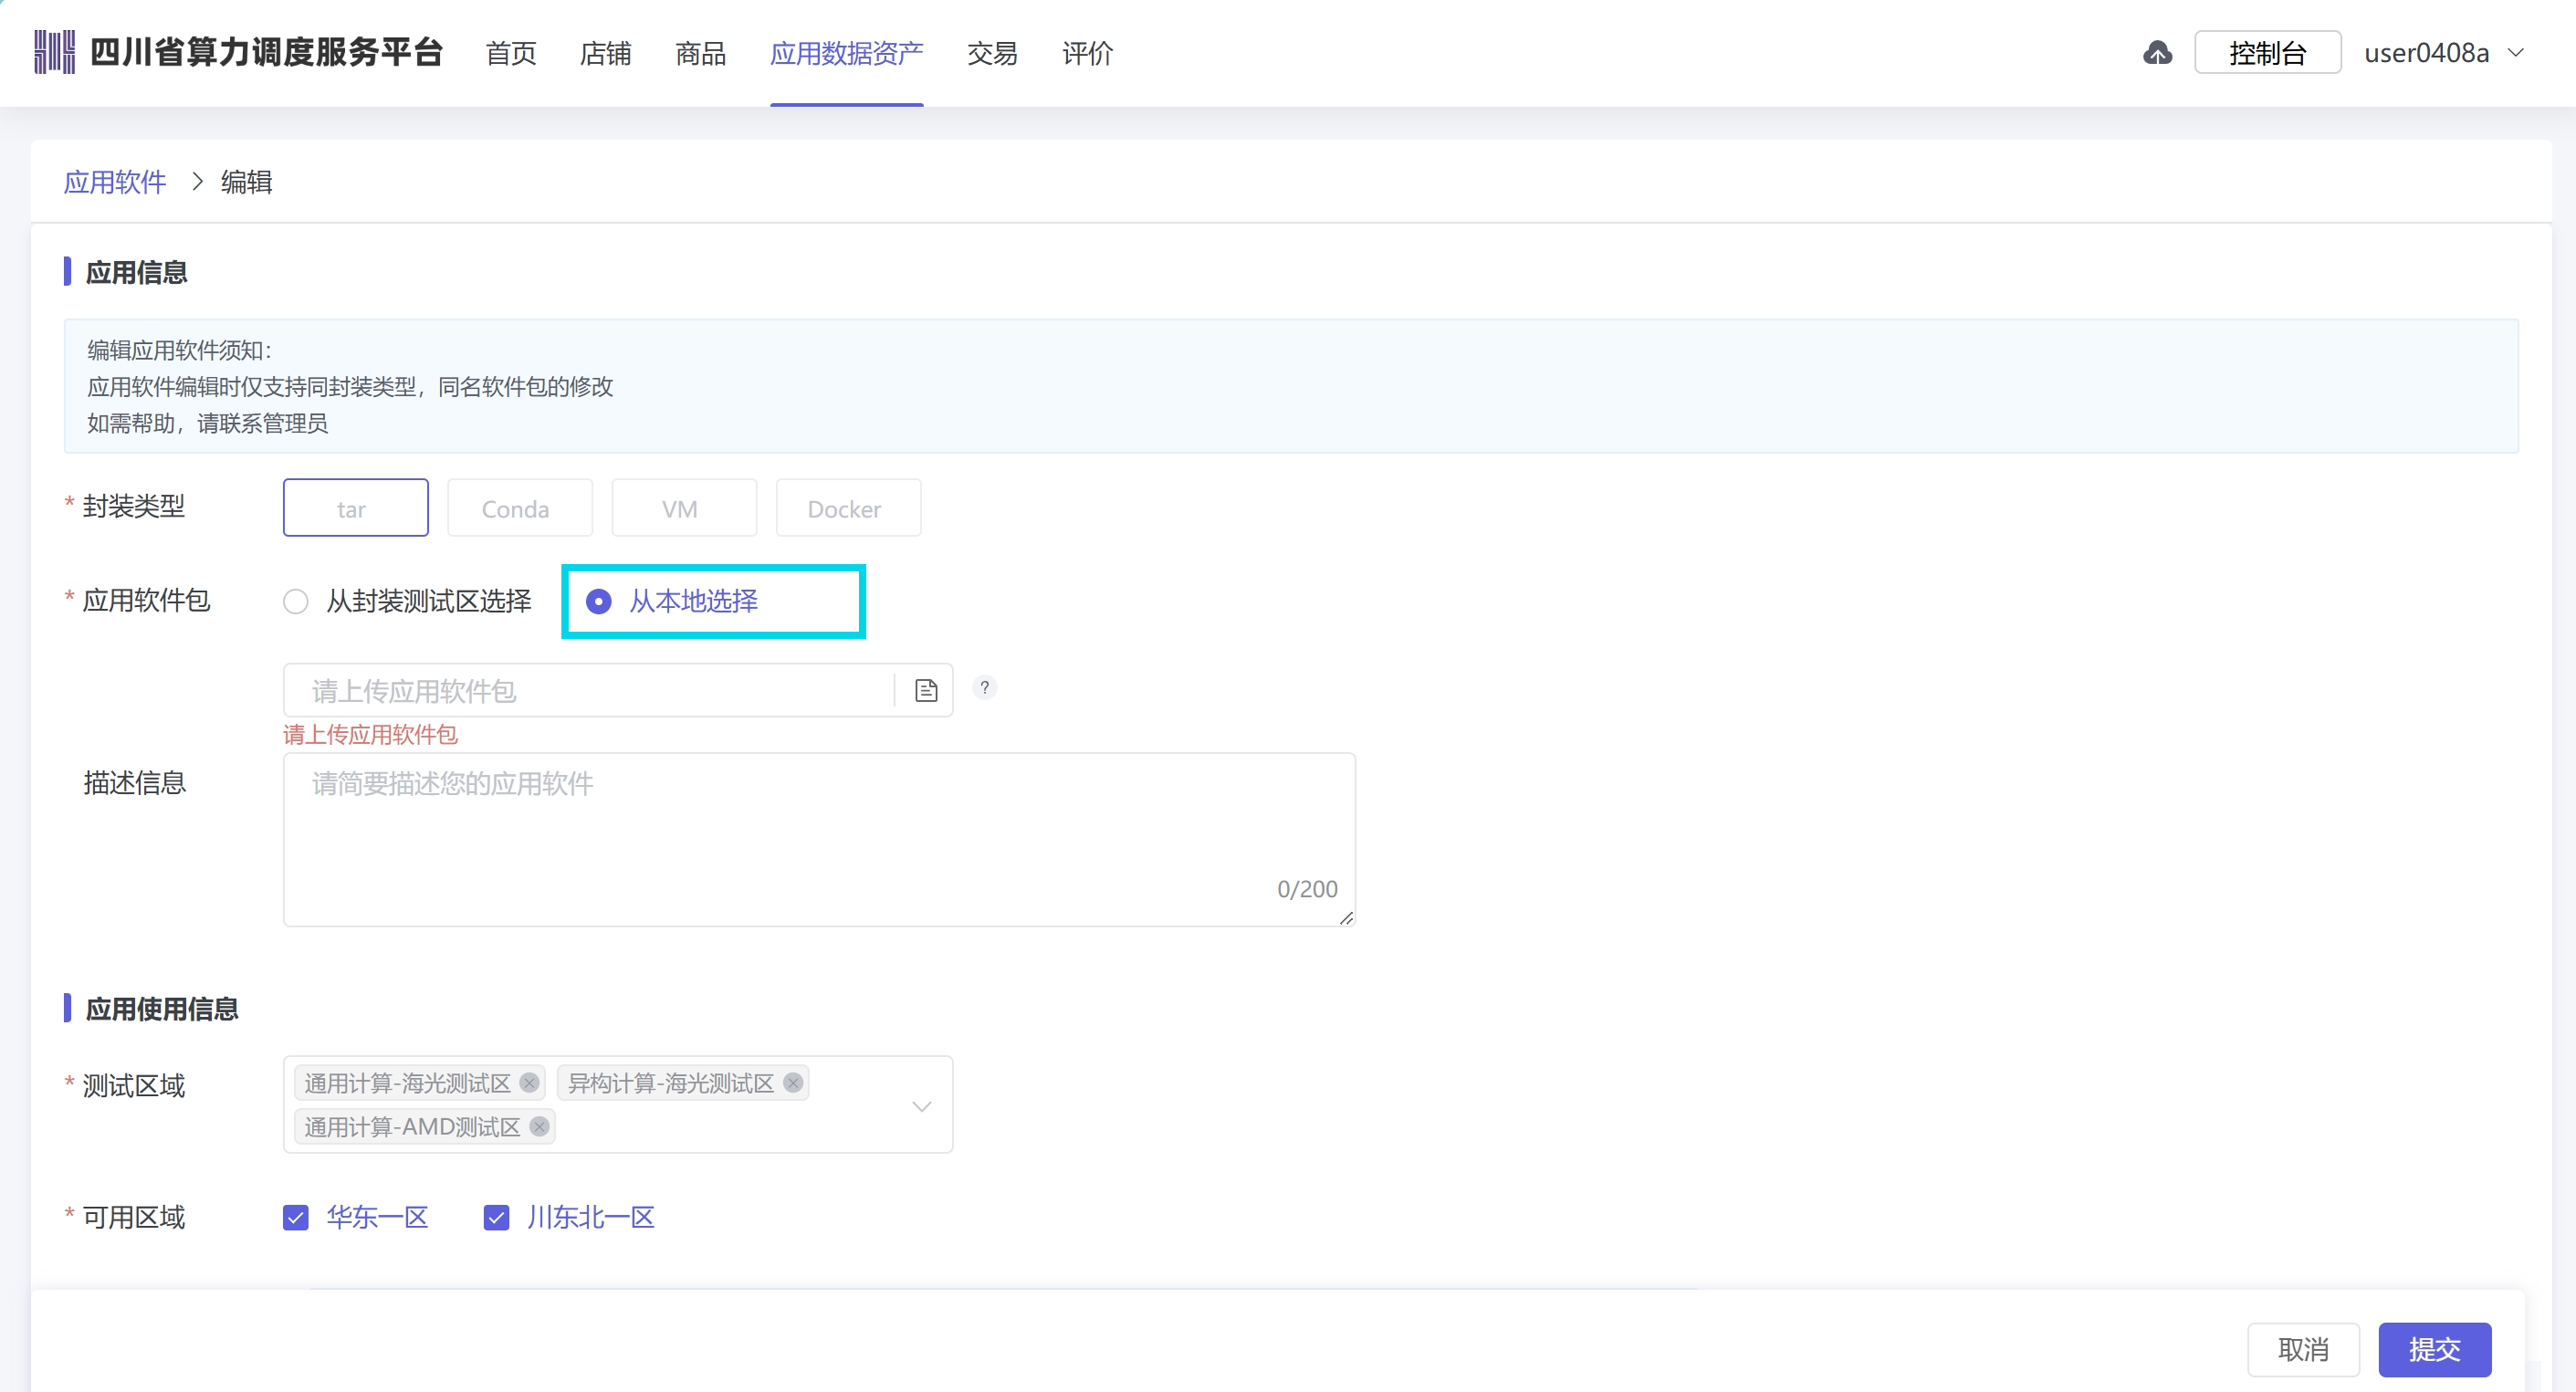Open the 店铺 nav tab
This screenshot has height=1392, width=2576.
pos(606,53)
